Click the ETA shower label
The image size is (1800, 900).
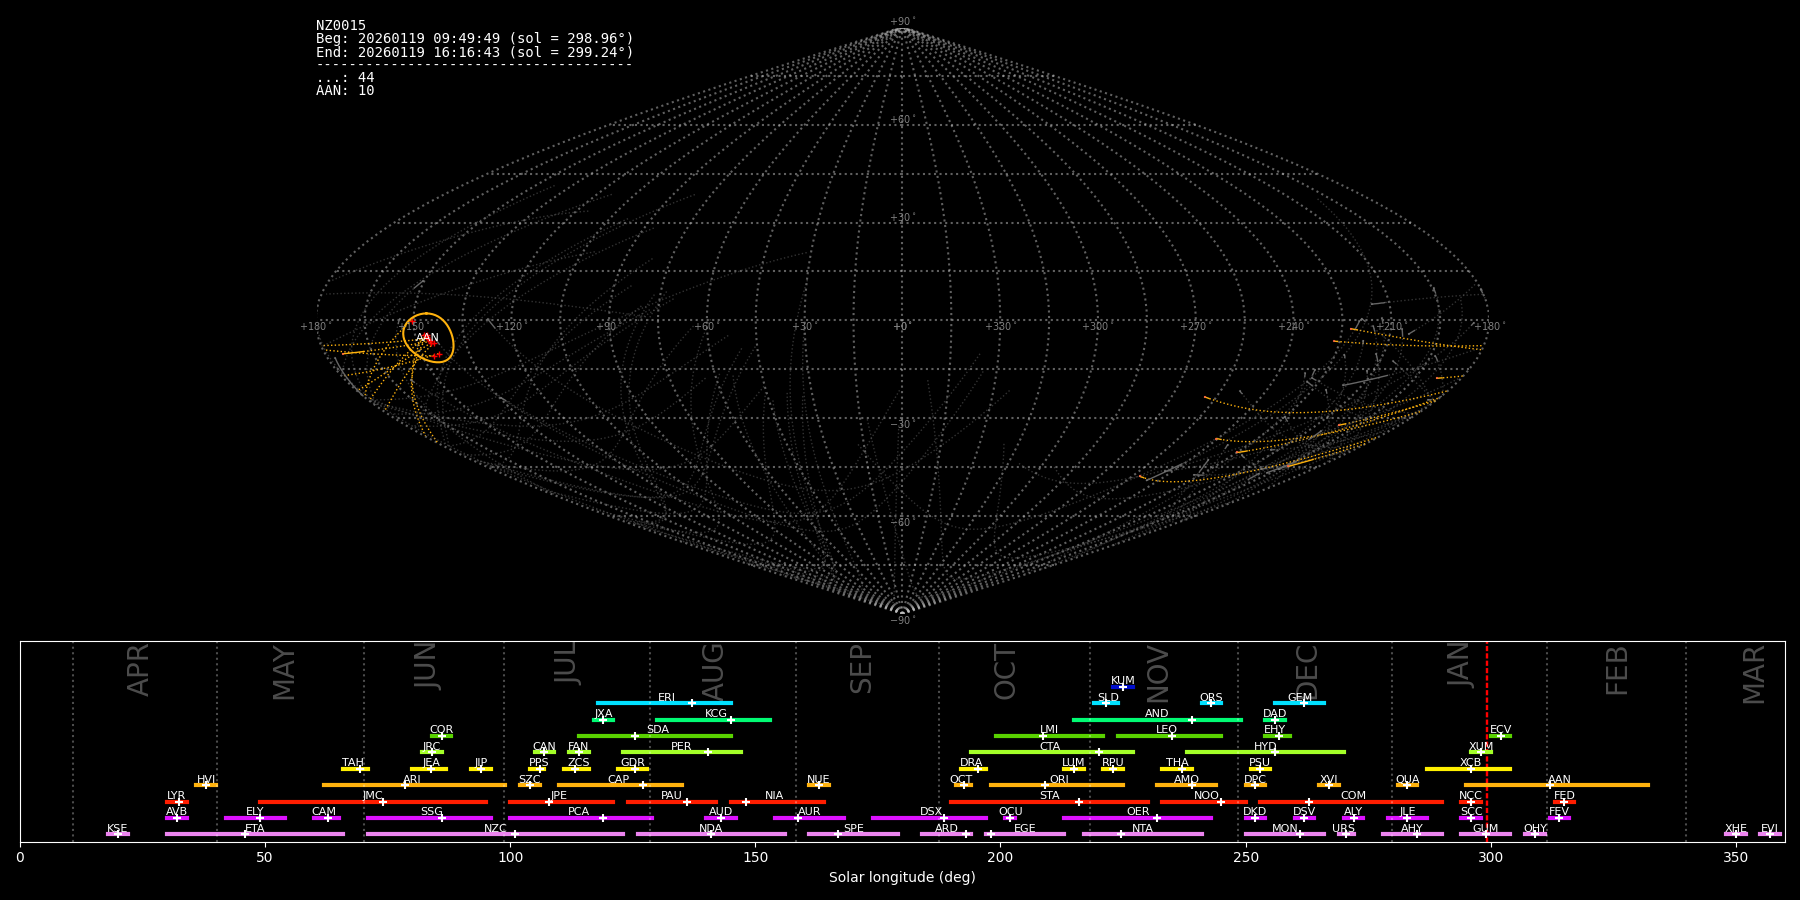(255, 829)
